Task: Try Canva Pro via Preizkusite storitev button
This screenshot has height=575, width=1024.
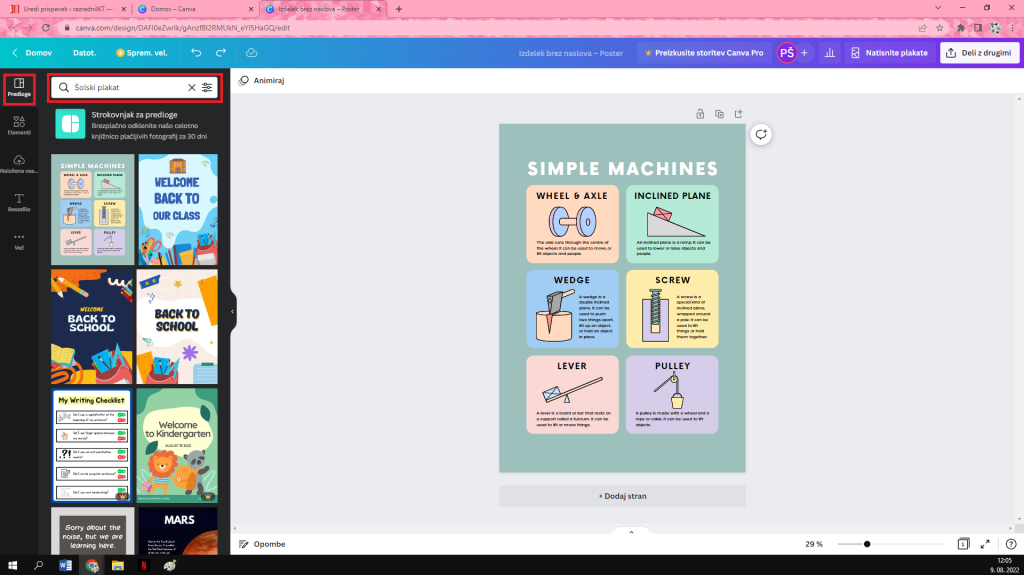Action: pos(703,53)
